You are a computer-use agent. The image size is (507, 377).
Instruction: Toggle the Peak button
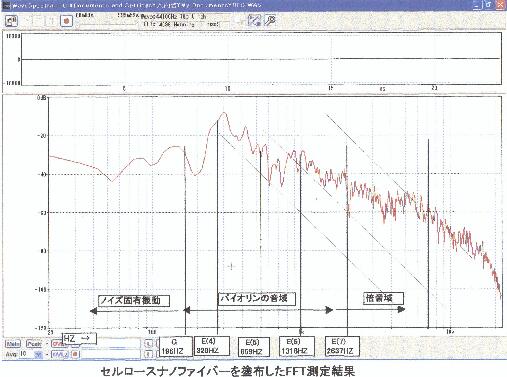(x=35, y=344)
